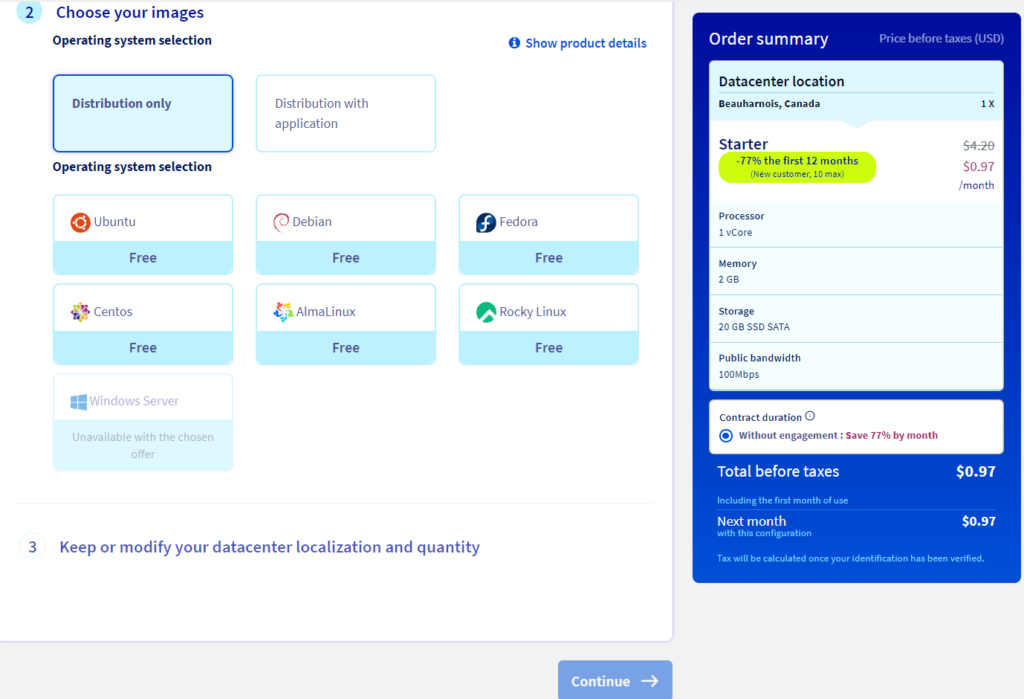
Task: Click the green -77% promotion badge
Action: (797, 167)
